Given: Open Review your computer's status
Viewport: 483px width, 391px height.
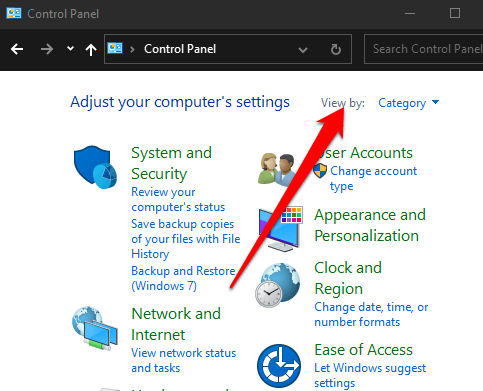Looking at the screenshot, I should [x=178, y=199].
